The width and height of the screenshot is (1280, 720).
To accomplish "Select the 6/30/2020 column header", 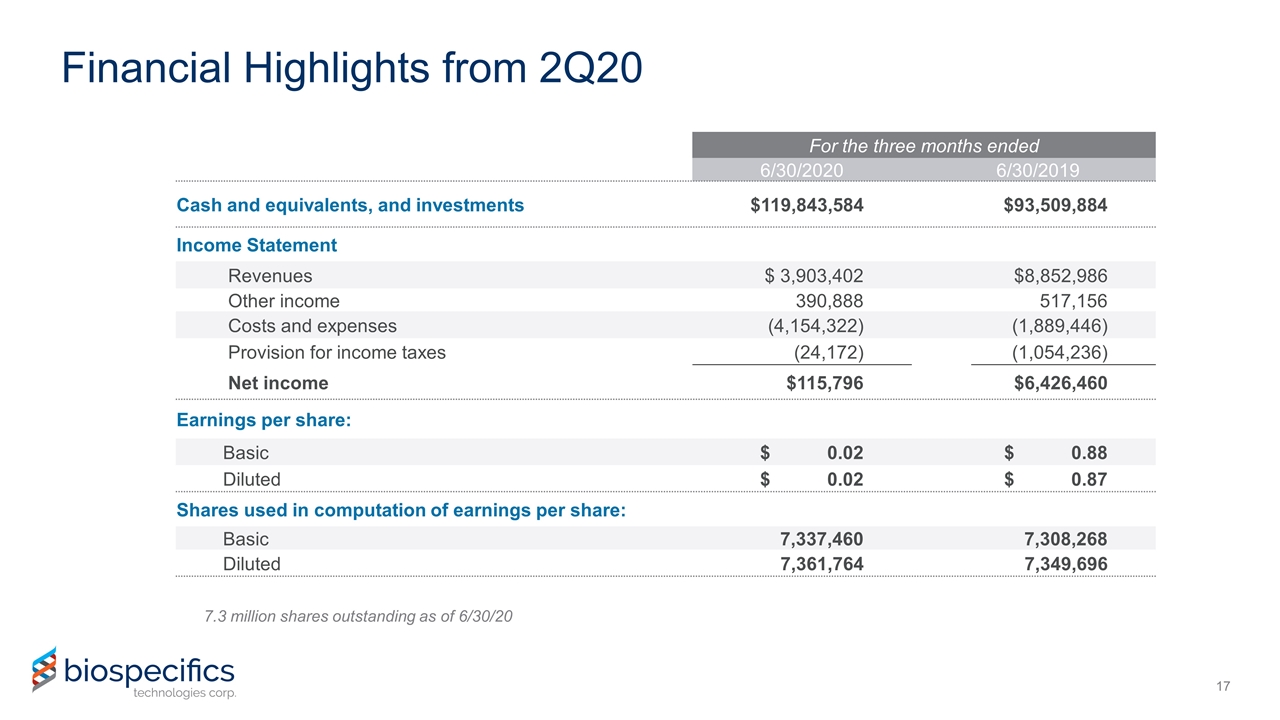I will pos(801,169).
